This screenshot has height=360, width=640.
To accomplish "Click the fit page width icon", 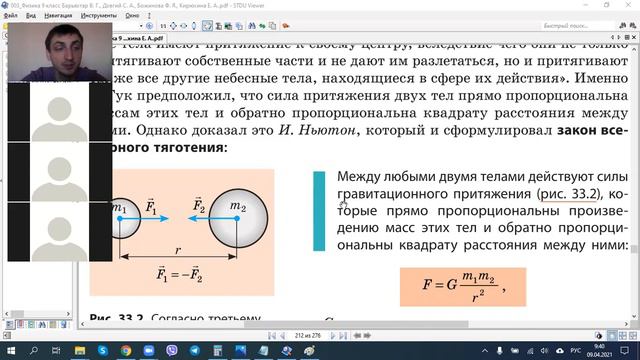I will point(183,26).
